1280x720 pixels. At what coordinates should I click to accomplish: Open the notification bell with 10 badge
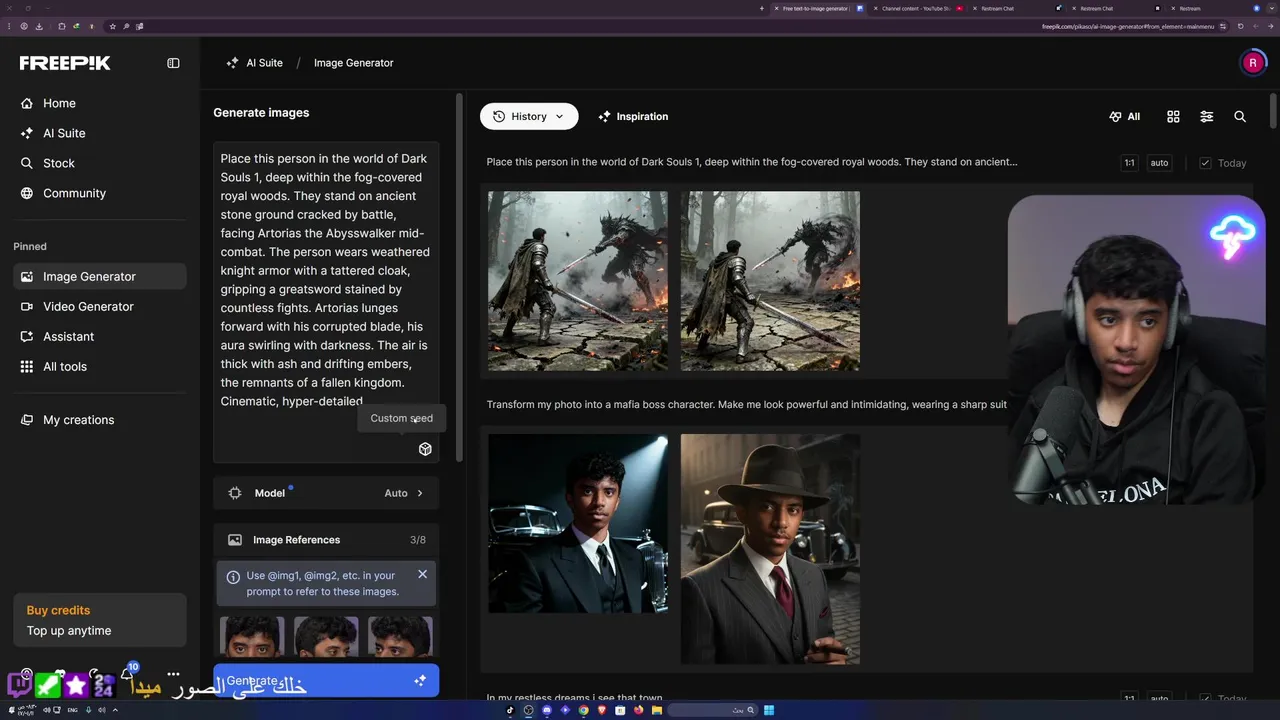pos(129,674)
